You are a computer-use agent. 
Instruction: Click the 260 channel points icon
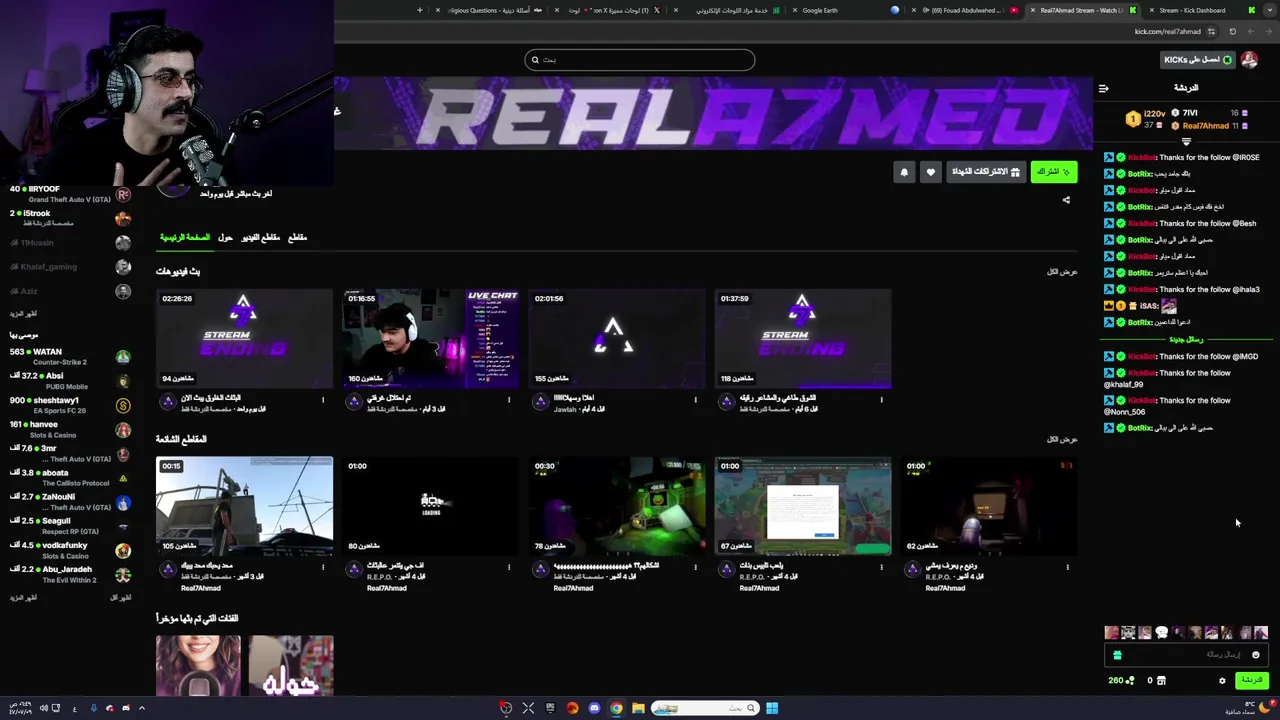coord(1121,680)
